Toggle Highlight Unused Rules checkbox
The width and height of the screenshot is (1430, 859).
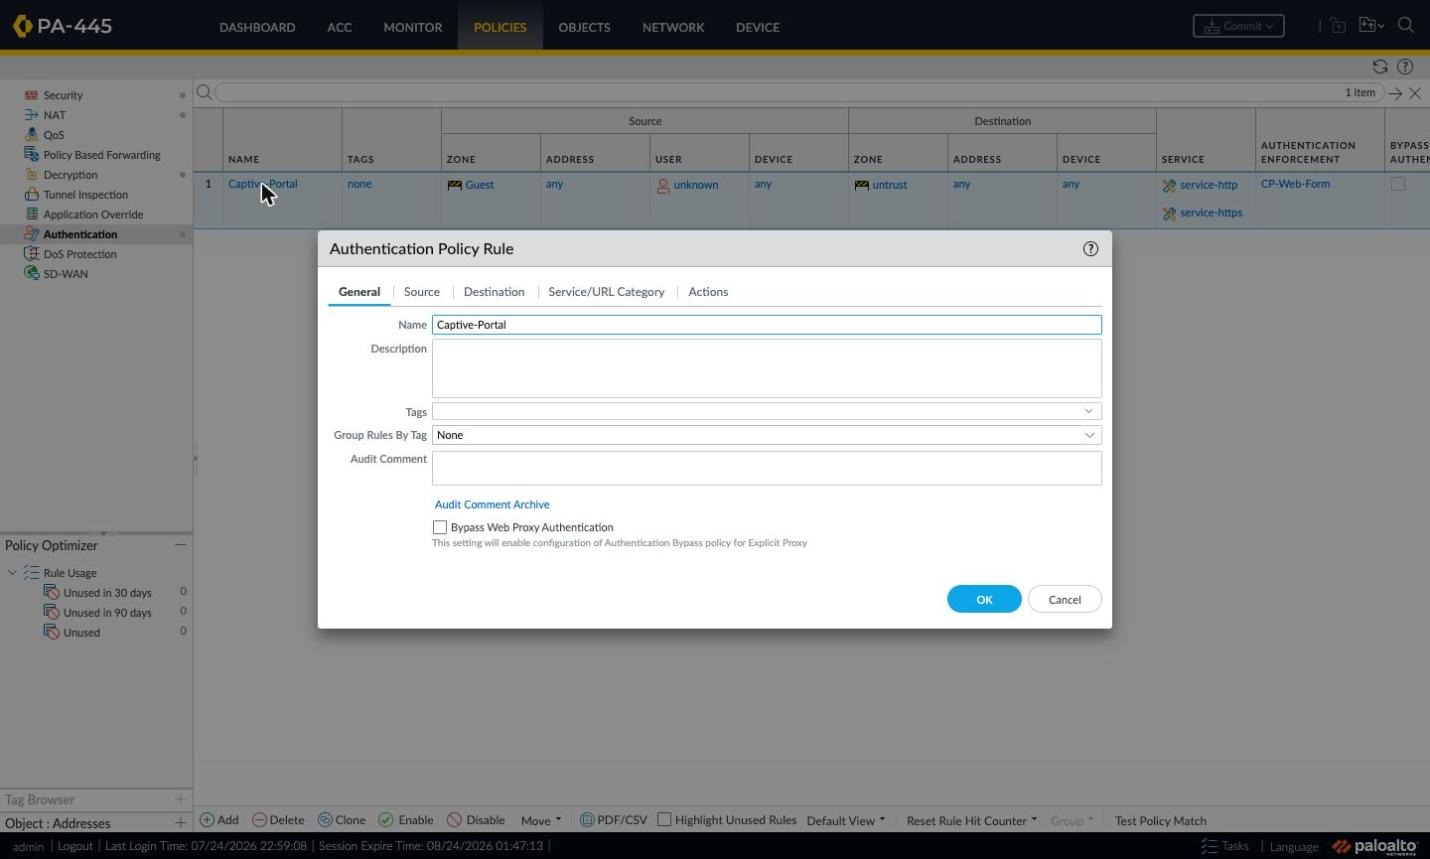664,820
